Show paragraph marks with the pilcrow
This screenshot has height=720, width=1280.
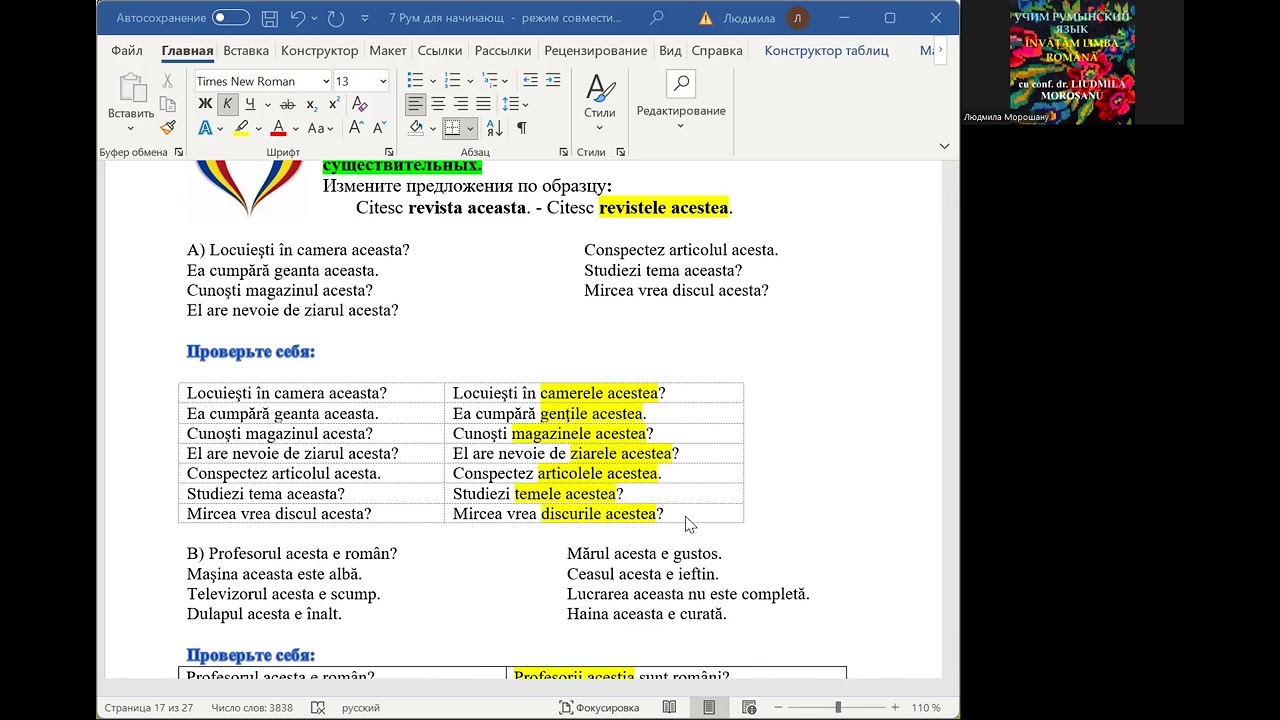521,128
